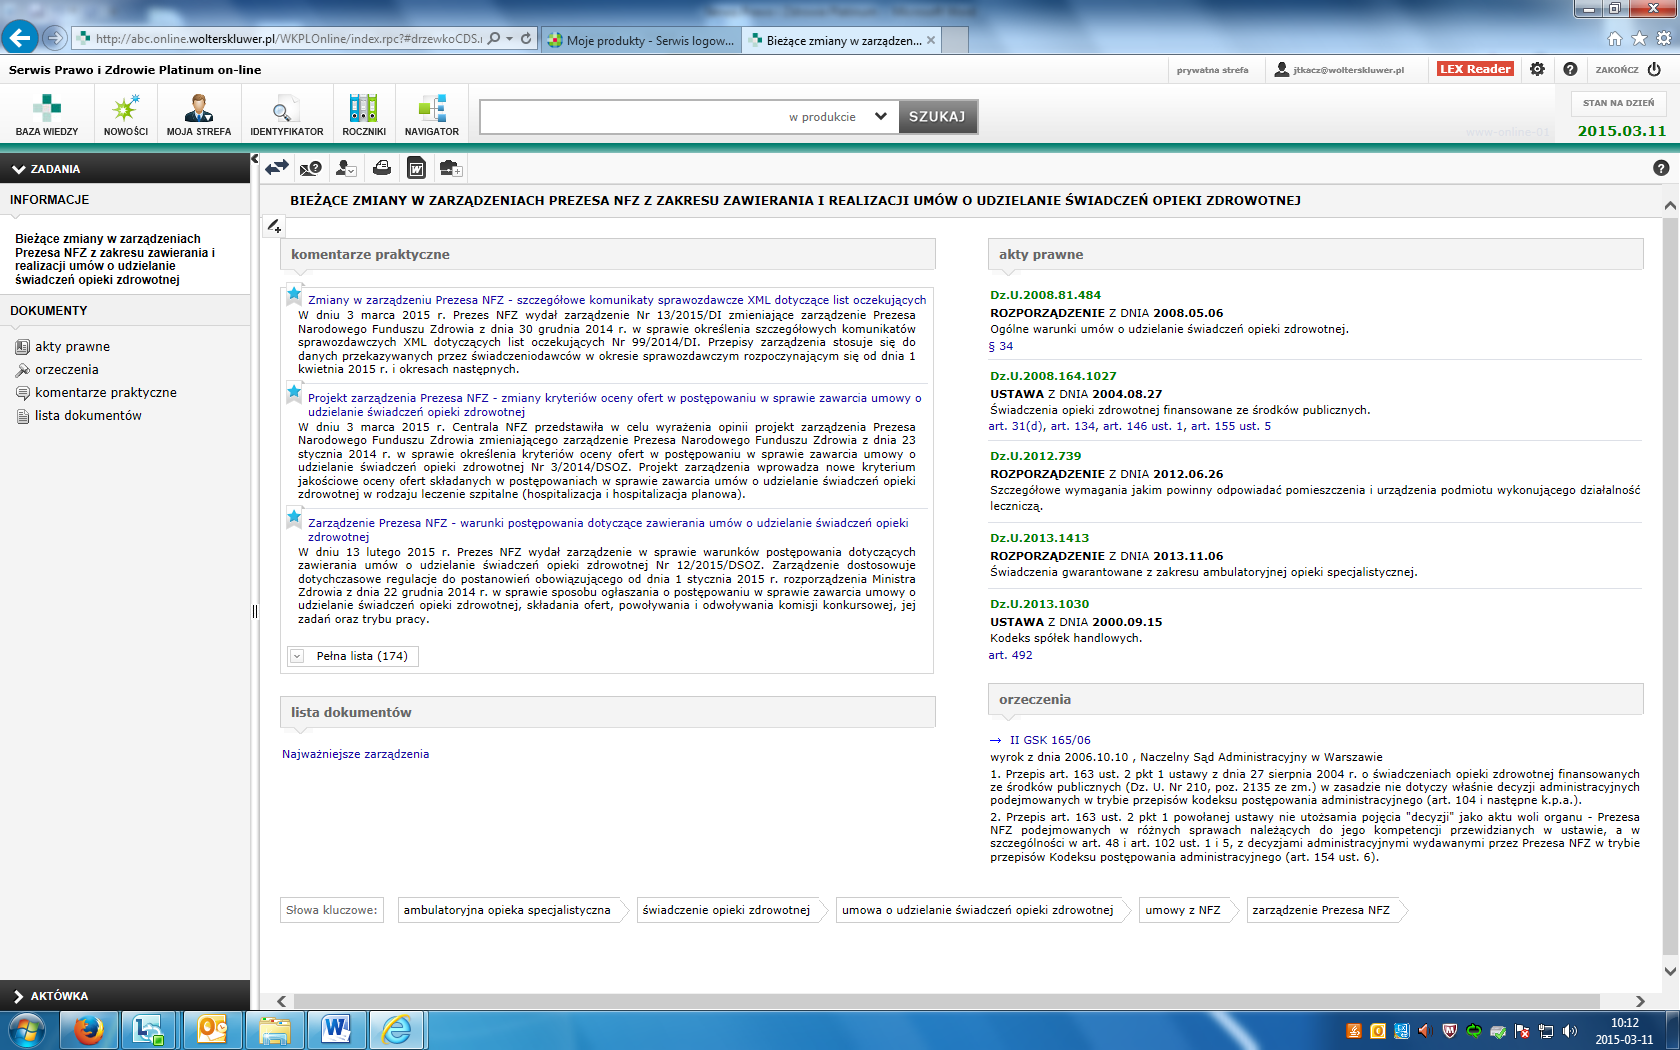Image resolution: width=1680 pixels, height=1050 pixels.
Task: Export document to Word
Action: click(x=417, y=168)
